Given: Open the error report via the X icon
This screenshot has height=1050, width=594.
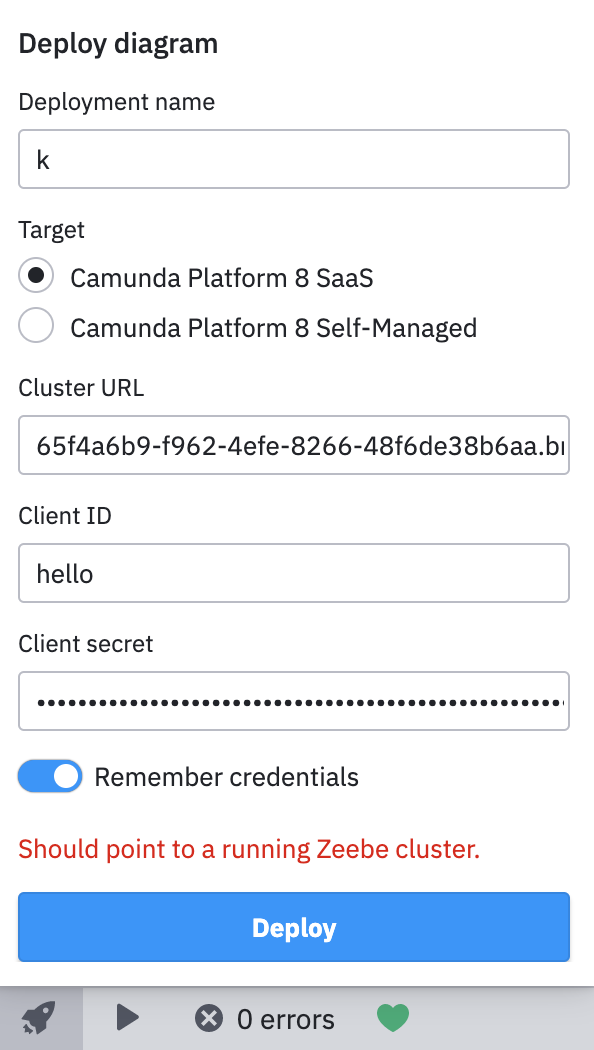Looking at the screenshot, I should 210,1018.
